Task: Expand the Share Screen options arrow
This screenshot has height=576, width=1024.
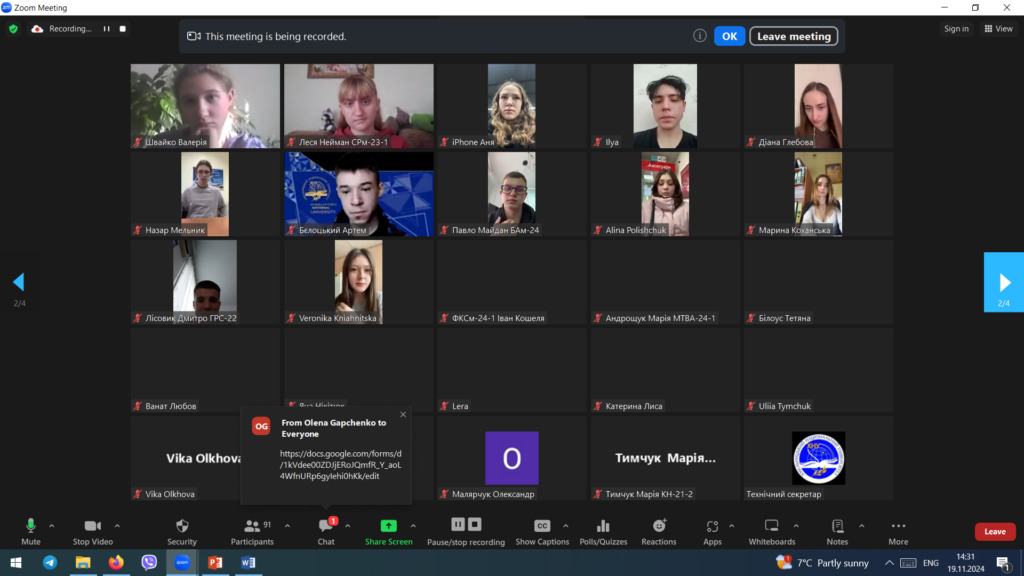Action: [413, 525]
